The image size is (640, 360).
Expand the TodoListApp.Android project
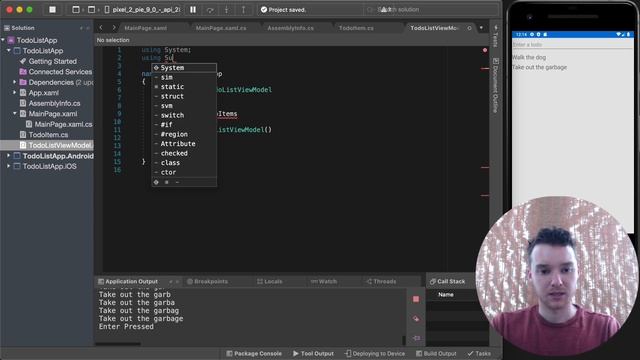click(9, 156)
